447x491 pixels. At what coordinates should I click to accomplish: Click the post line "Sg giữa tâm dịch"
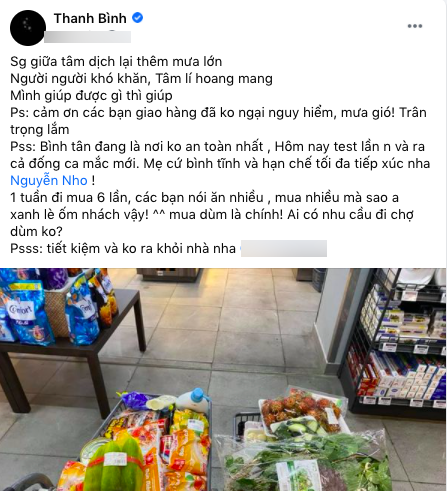116,62
